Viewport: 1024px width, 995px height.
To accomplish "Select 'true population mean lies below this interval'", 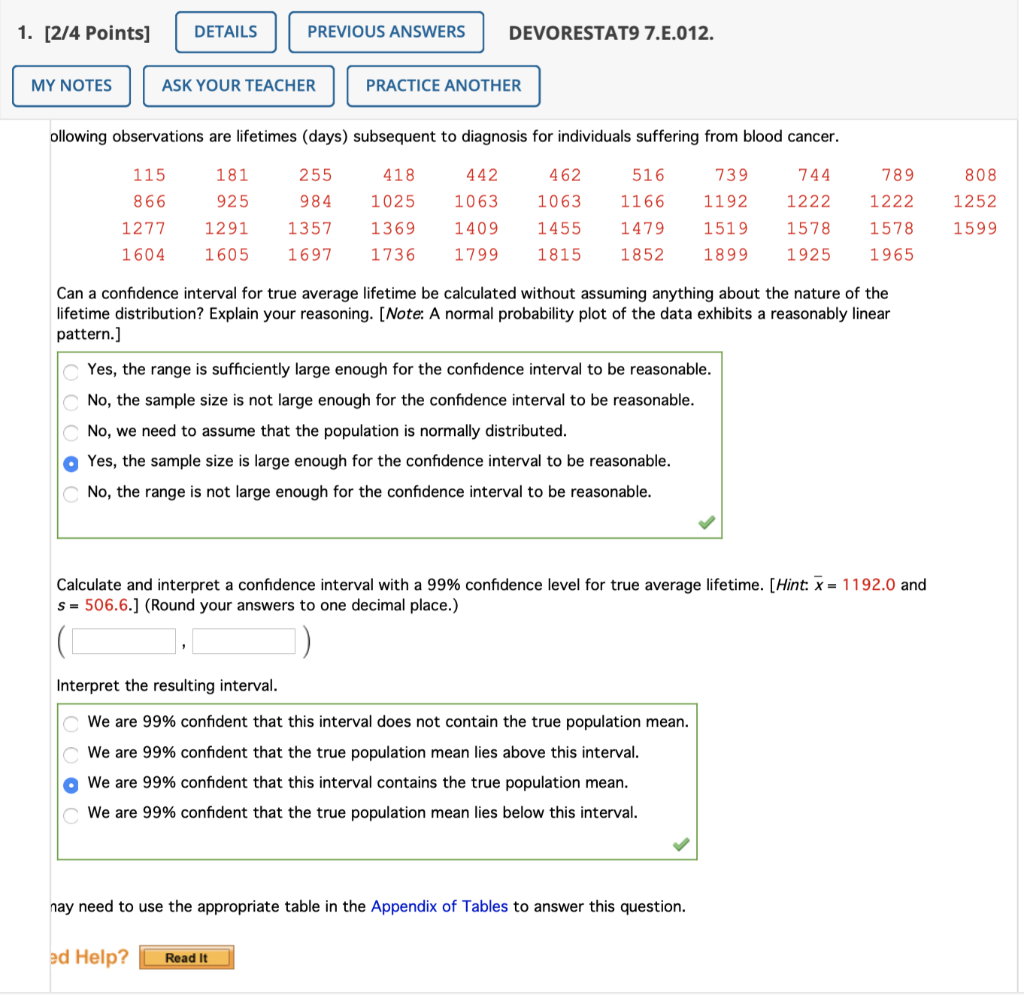I will coord(71,816).
